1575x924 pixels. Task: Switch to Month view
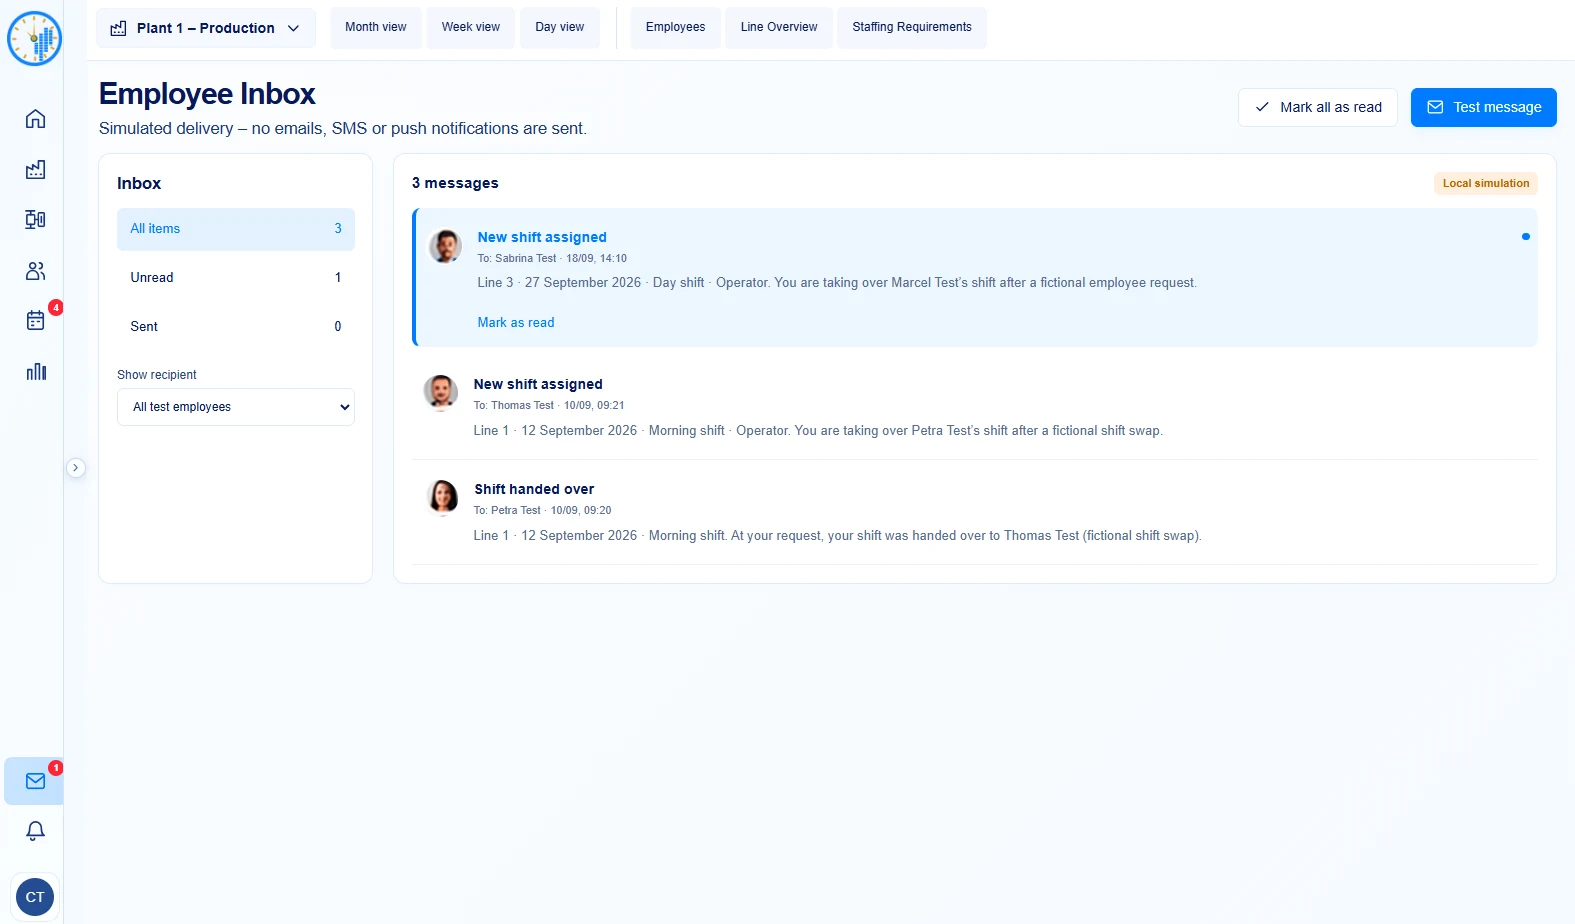376,27
